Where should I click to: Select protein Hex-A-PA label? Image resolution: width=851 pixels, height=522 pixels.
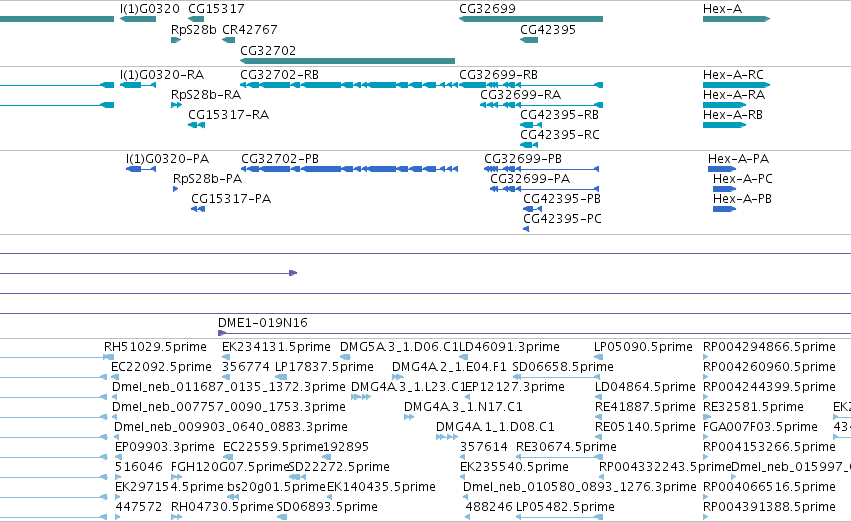tap(739, 158)
